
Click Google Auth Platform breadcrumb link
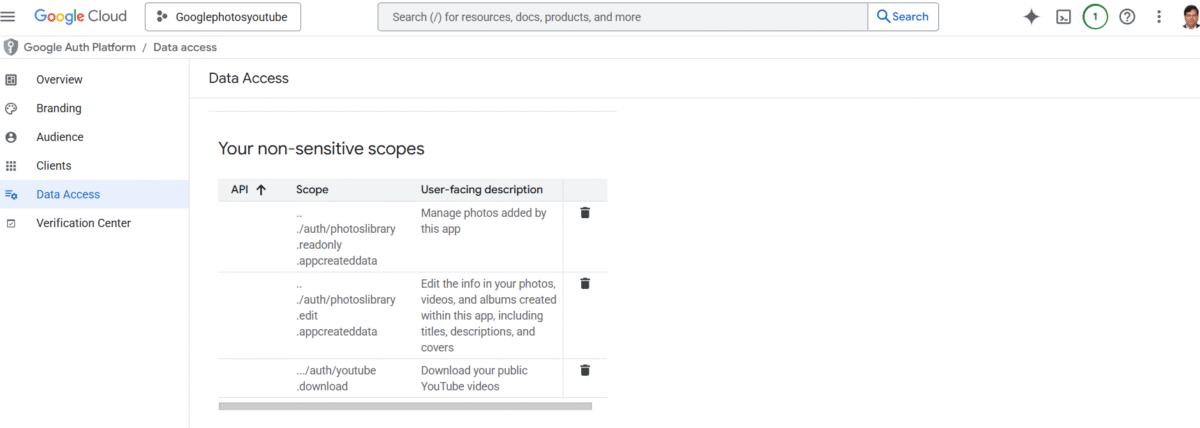click(x=82, y=47)
